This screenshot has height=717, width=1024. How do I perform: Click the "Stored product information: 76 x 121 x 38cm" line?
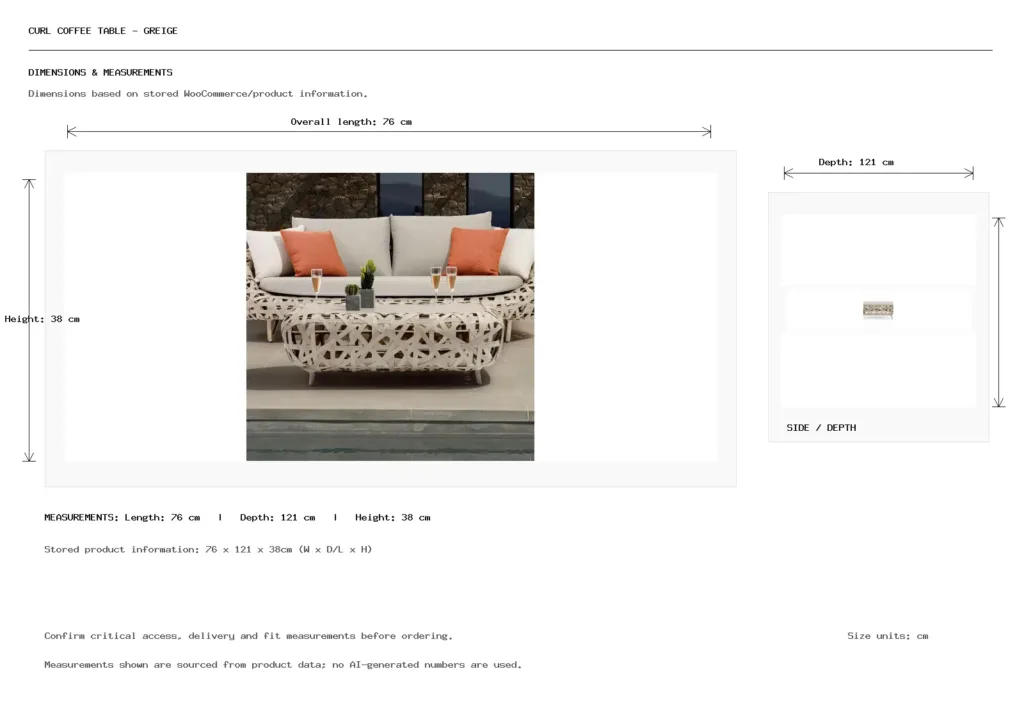(x=208, y=549)
